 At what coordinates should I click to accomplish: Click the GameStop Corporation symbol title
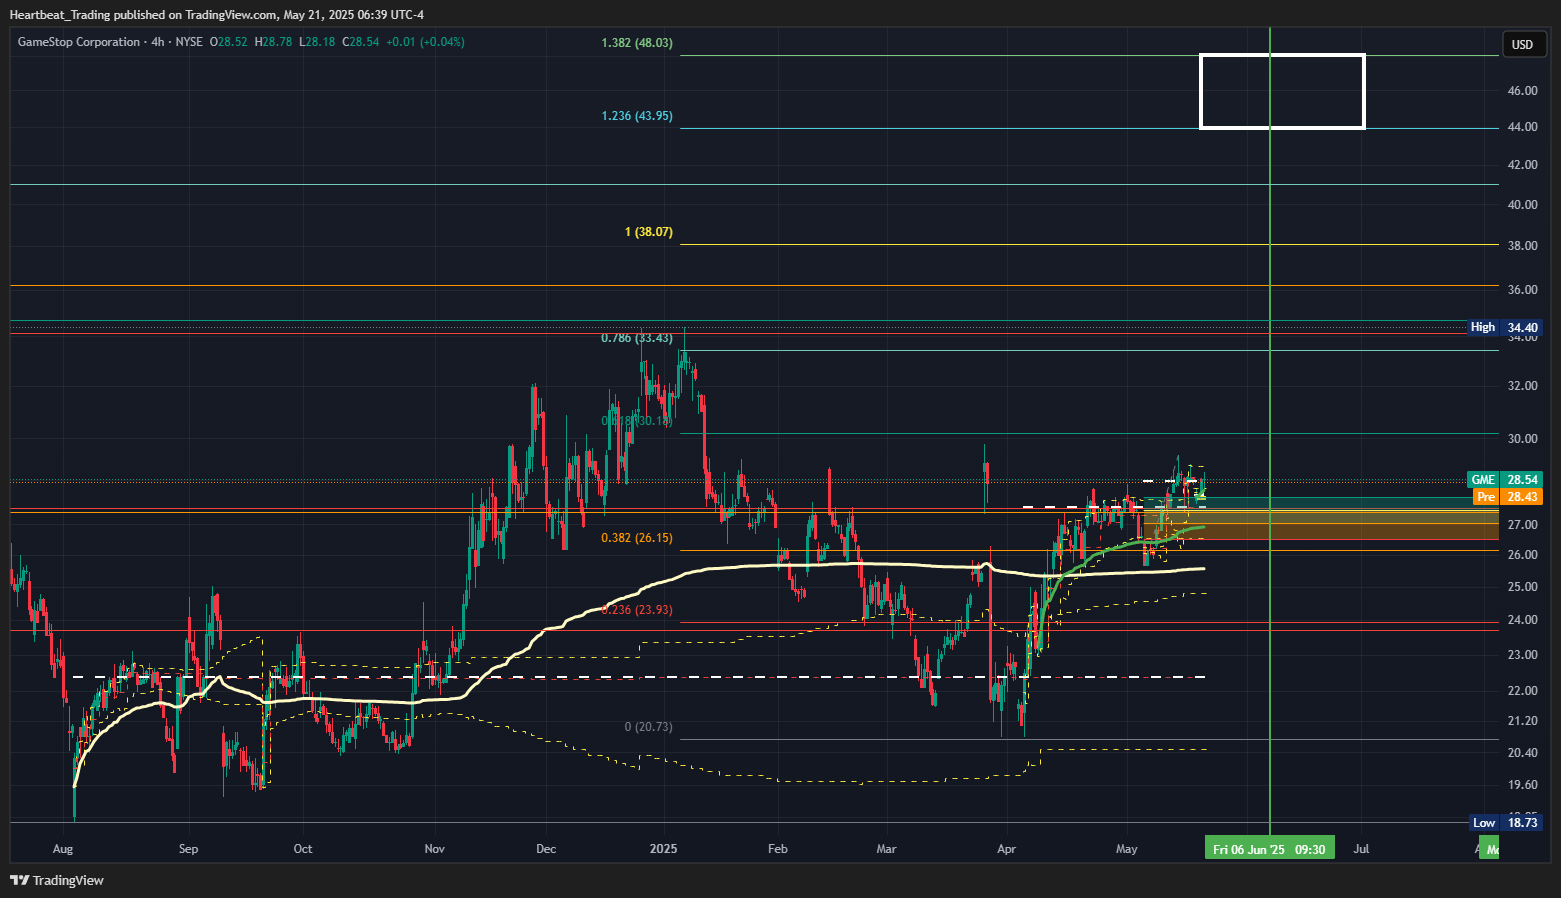(x=79, y=42)
